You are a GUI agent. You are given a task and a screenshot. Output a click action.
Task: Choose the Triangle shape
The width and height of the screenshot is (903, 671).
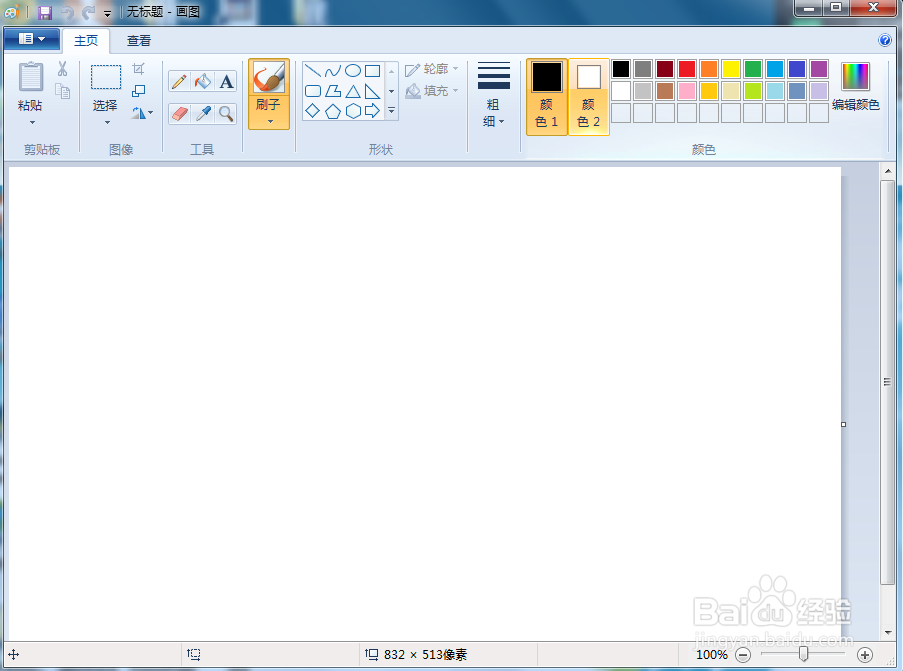[x=353, y=91]
